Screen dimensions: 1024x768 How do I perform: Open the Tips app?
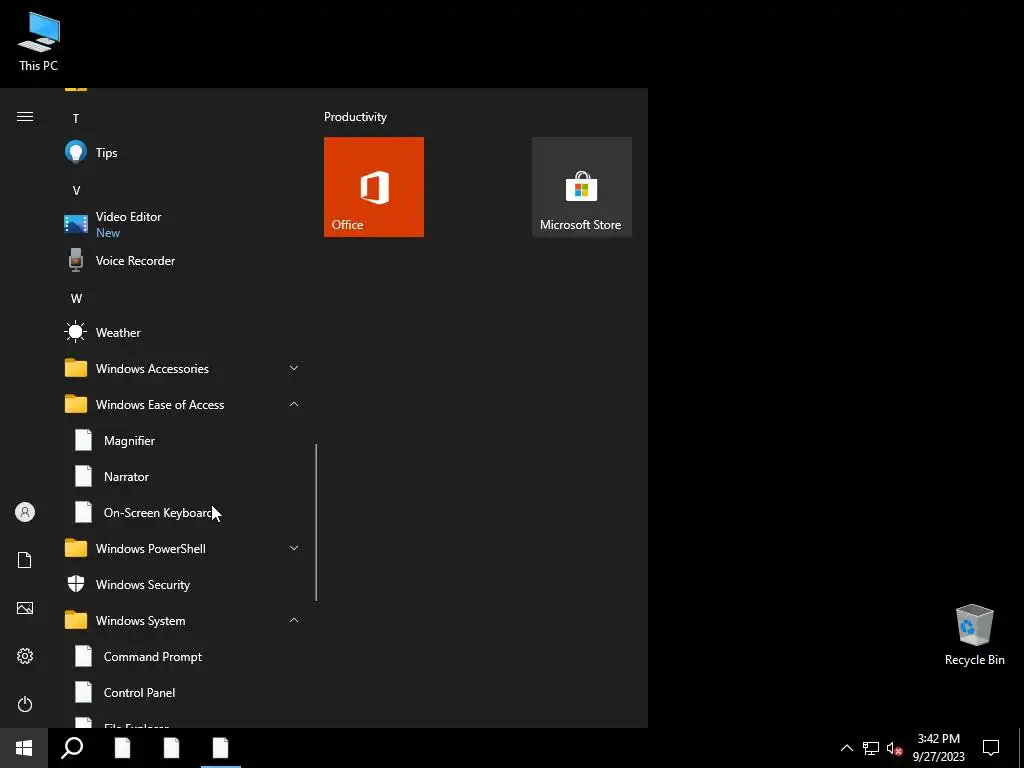click(x=183, y=153)
